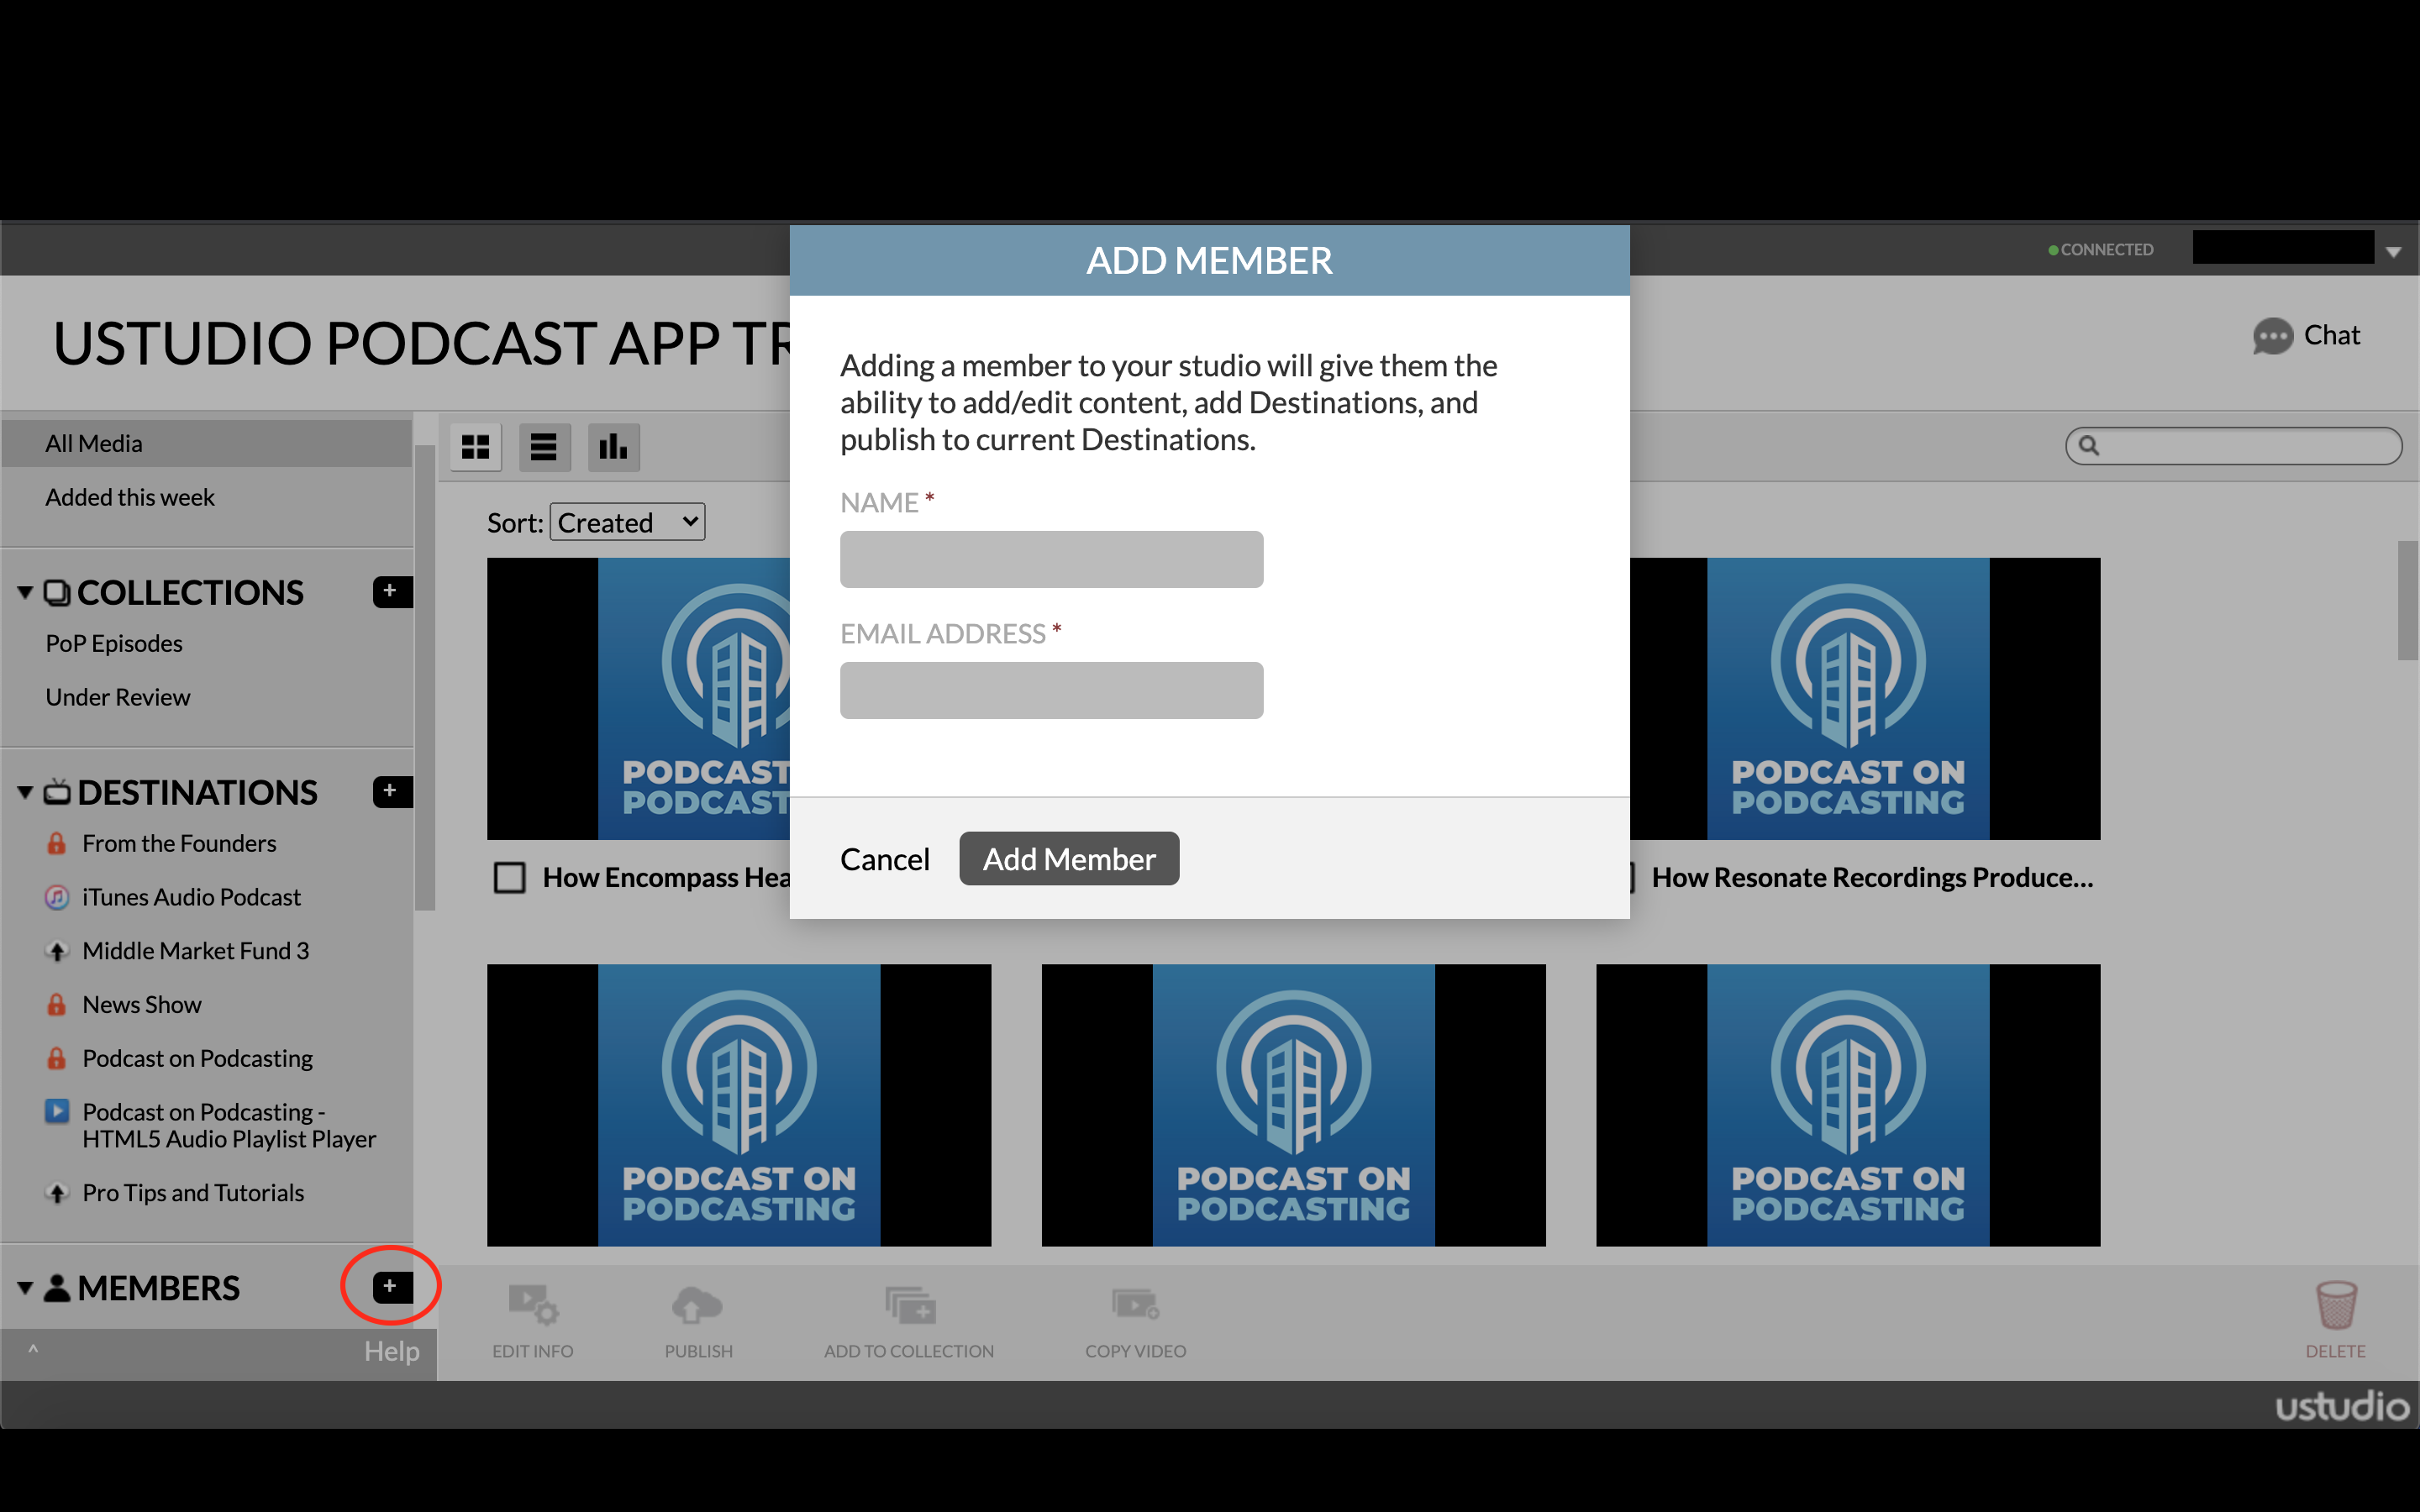Click the Publish cloud icon
Screen dimensions: 2420x1512
697,1305
